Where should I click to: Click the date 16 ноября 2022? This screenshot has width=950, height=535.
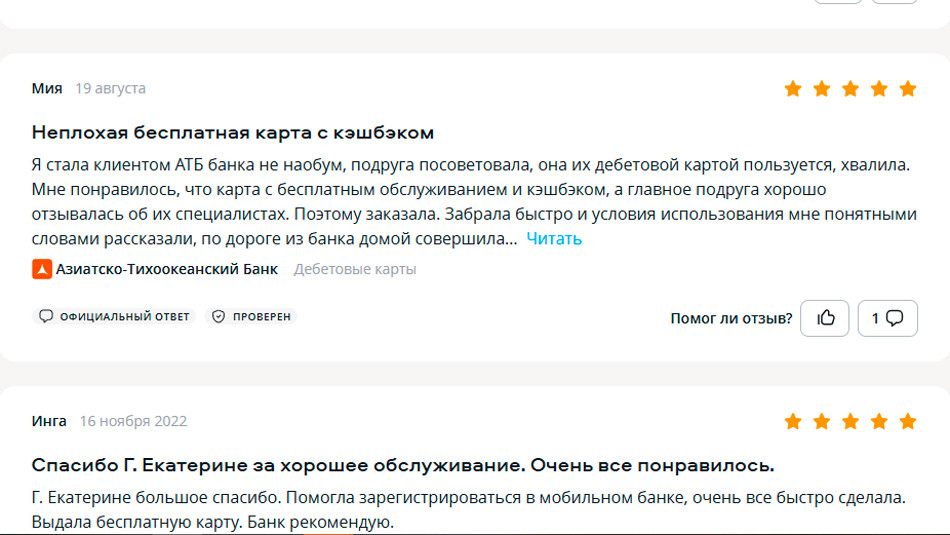(133, 421)
